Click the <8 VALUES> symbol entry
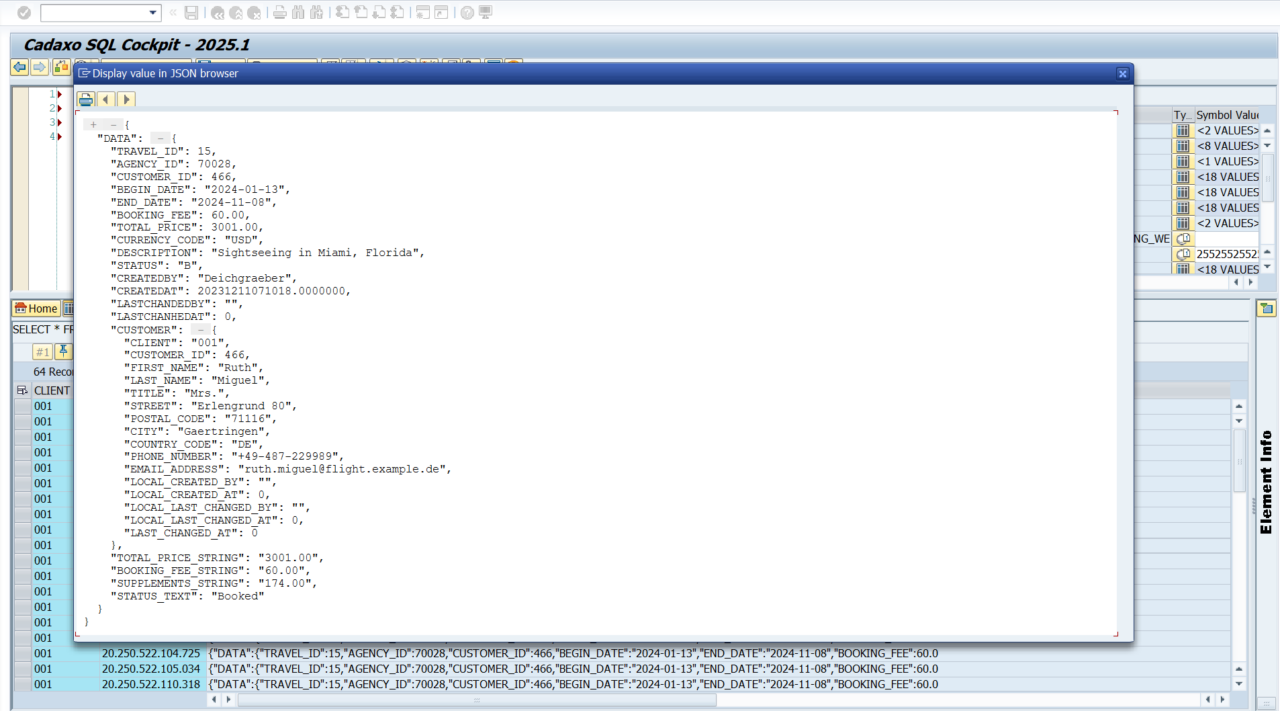Viewport: 1280px width, 711px height. 1227,146
